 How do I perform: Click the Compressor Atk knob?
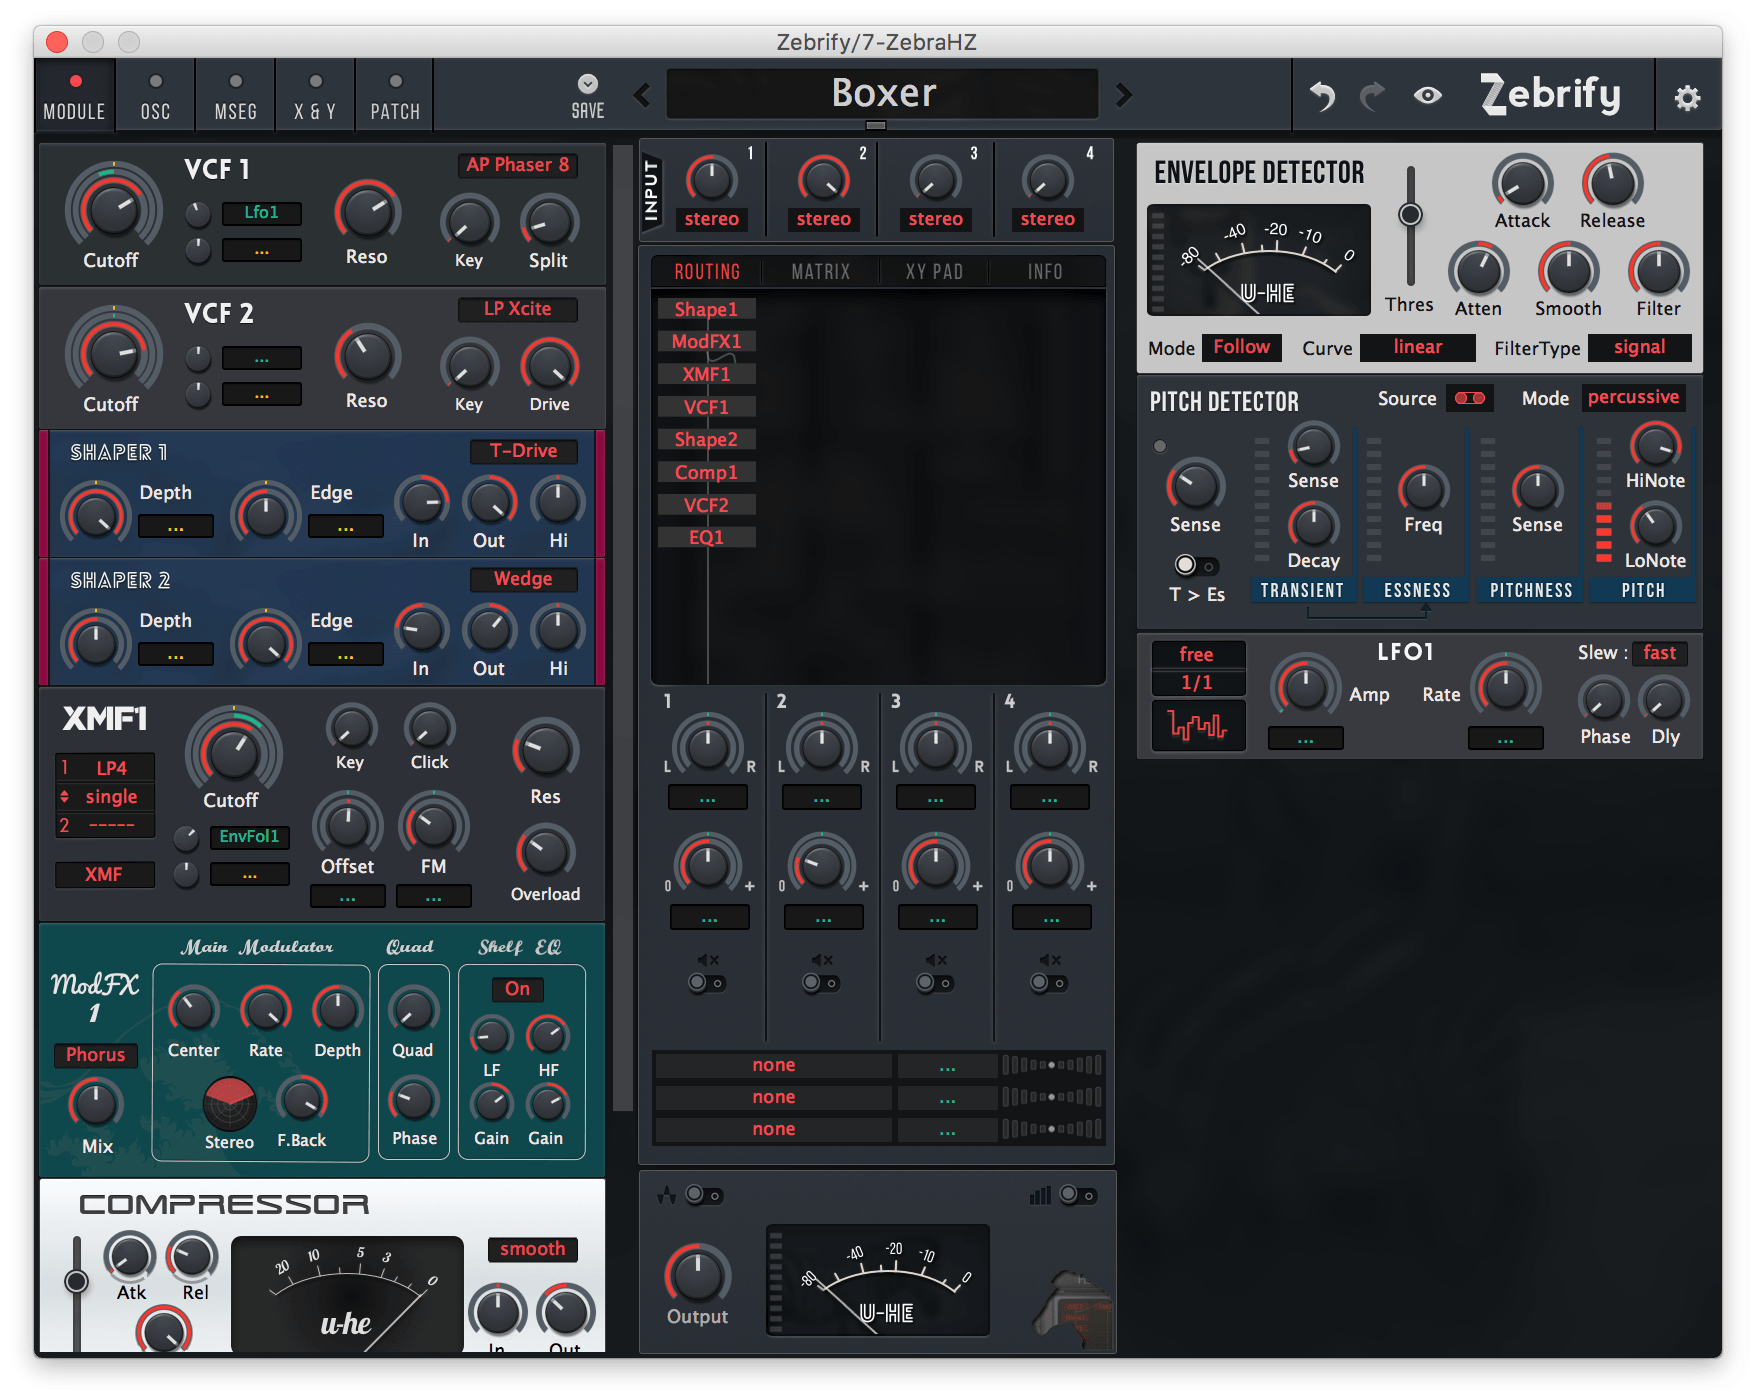click(x=129, y=1256)
